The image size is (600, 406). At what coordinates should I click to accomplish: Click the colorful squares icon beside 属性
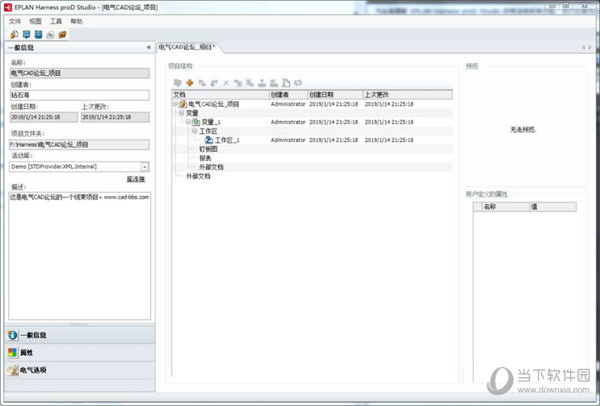(13, 352)
